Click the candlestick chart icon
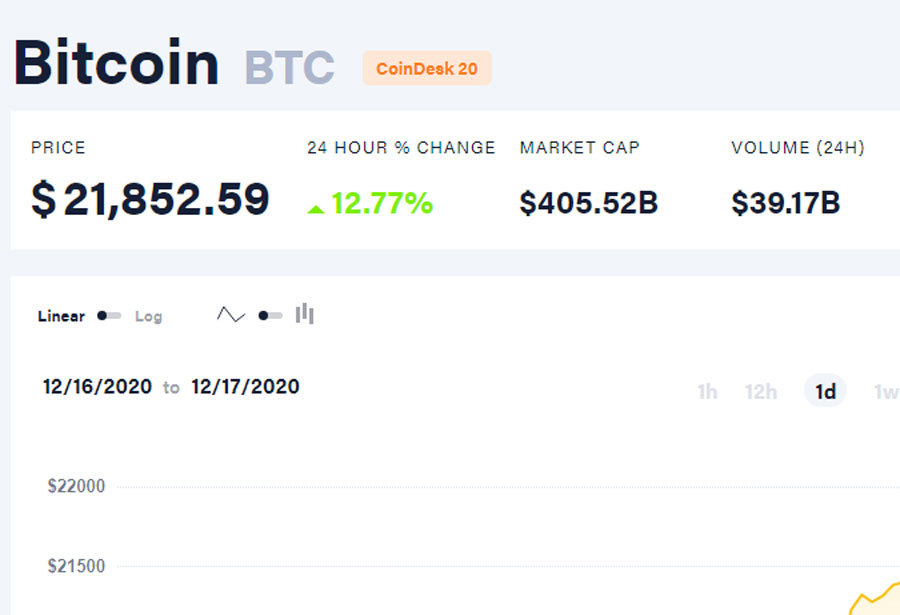Viewport: 900px width, 615px height. [x=305, y=315]
